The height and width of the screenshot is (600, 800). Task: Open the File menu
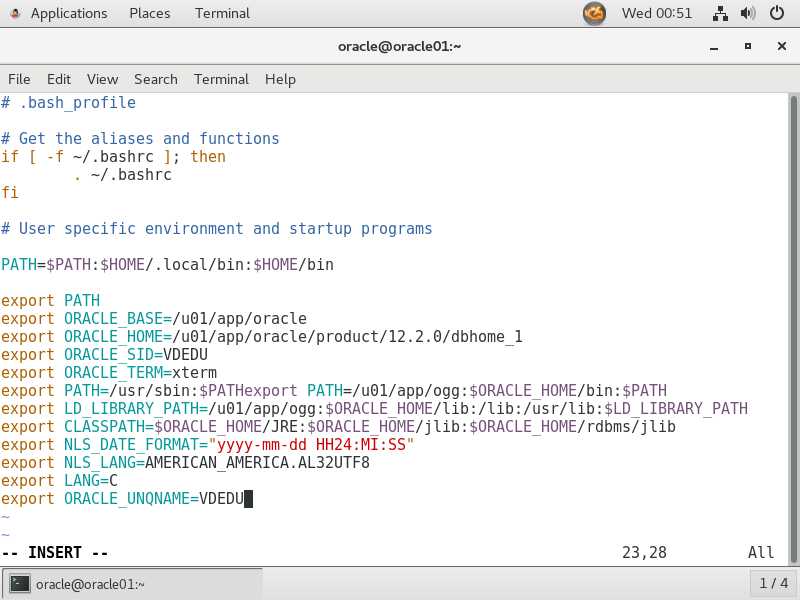tap(19, 80)
